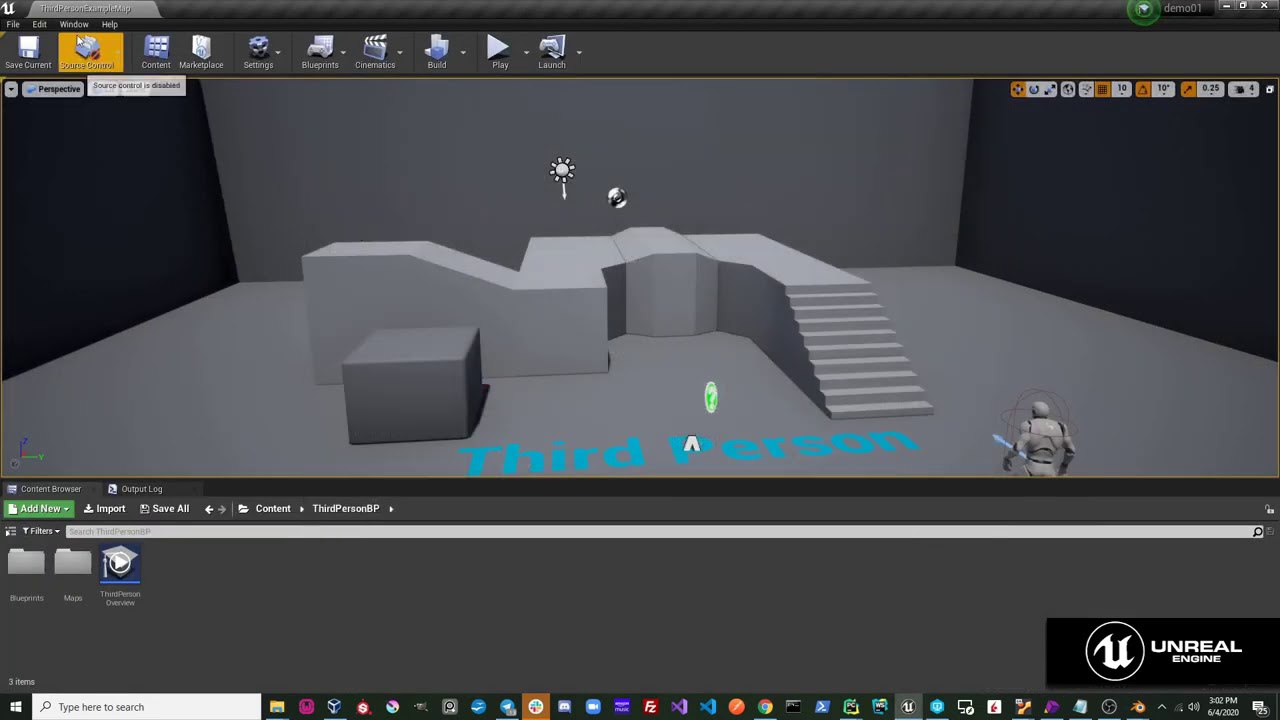Image resolution: width=1280 pixels, height=720 pixels.
Task: Open the Filters dropdown
Action: pyautogui.click(x=41, y=531)
